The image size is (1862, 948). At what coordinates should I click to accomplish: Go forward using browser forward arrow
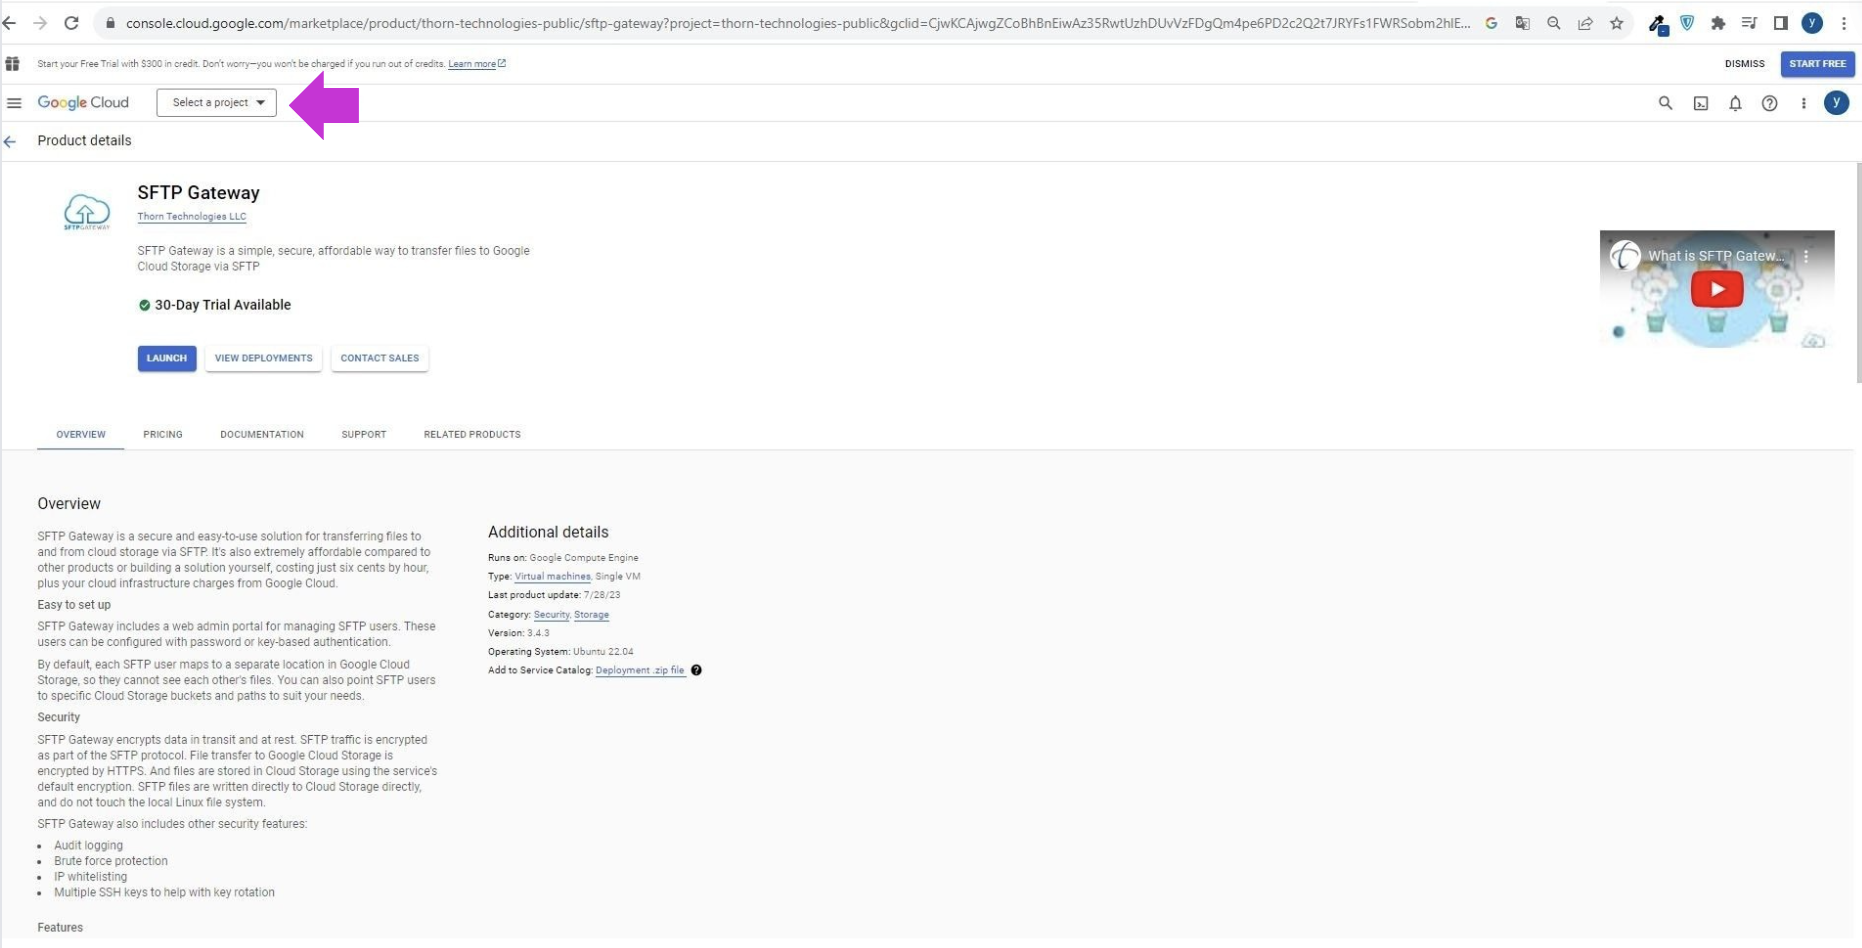pos(40,23)
